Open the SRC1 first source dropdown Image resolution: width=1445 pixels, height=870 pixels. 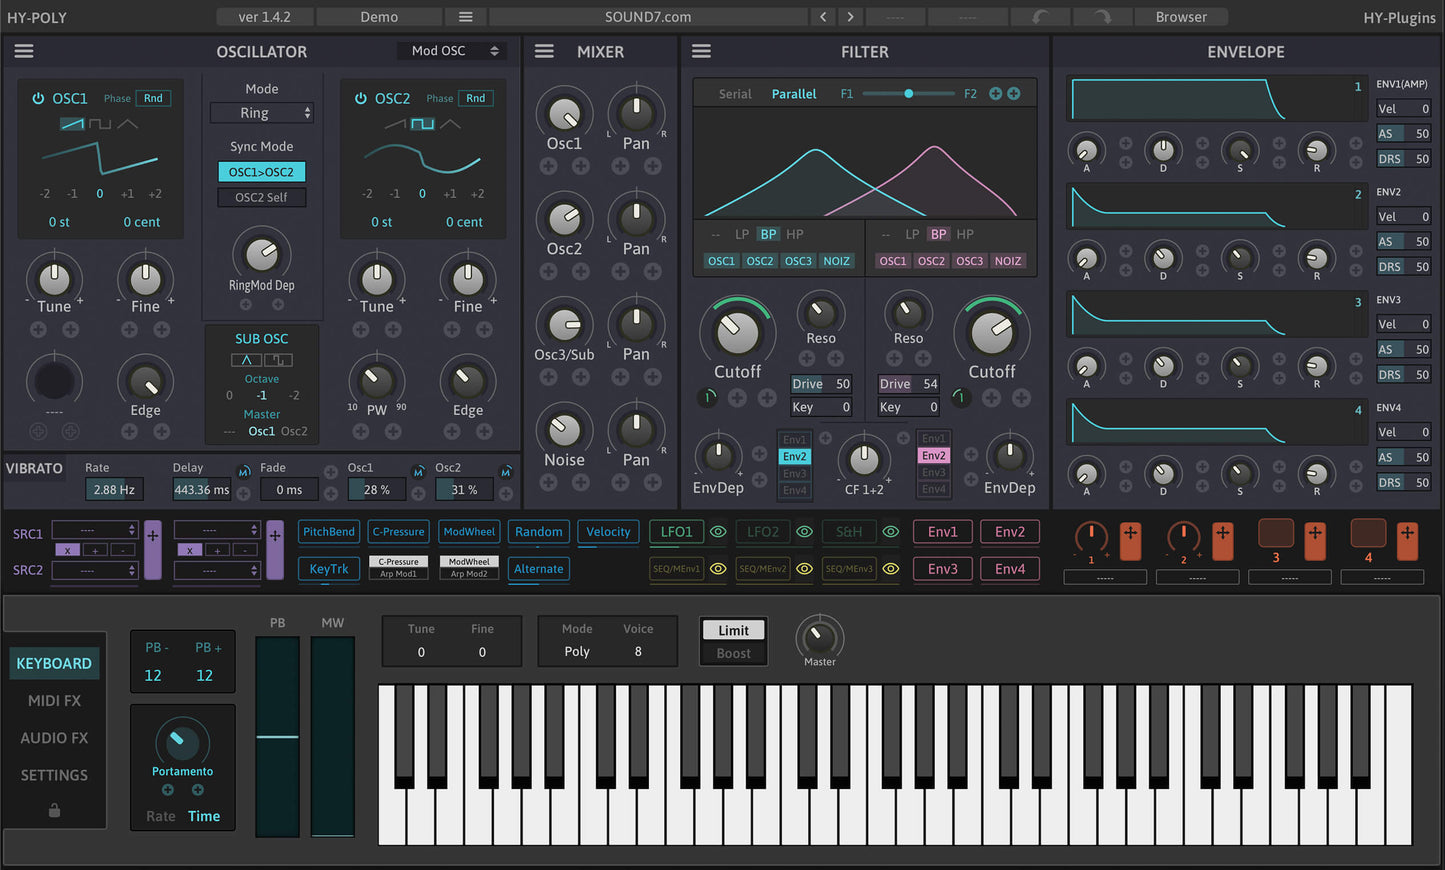pyautogui.click(x=95, y=530)
